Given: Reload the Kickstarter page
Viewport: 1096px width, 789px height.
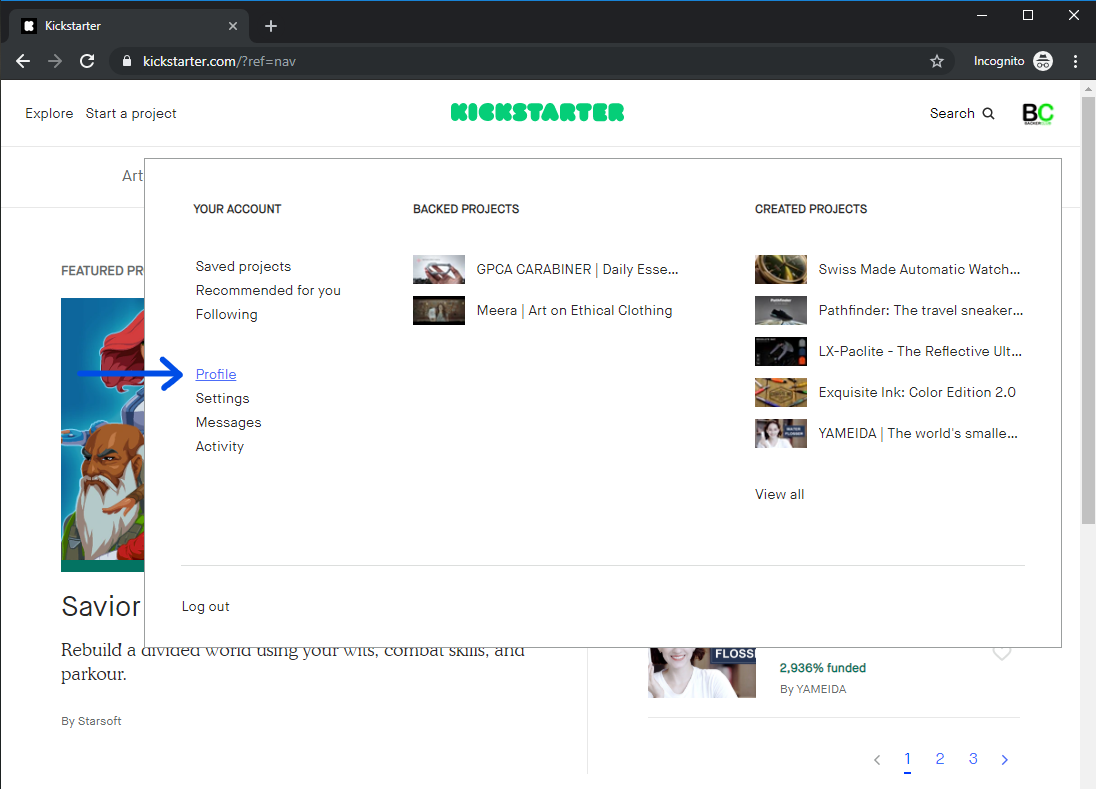Looking at the screenshot, I should click(87, 61).
